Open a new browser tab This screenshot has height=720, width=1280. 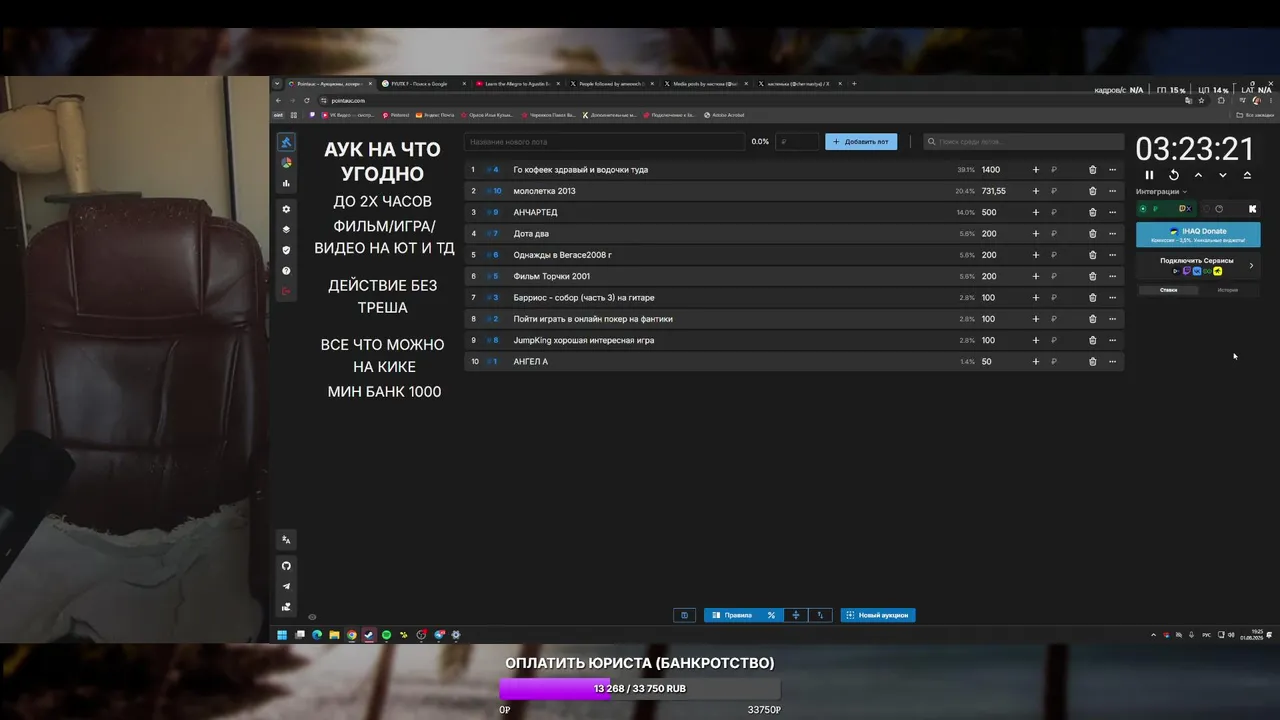pyautogui.click(x=854, y=84)
